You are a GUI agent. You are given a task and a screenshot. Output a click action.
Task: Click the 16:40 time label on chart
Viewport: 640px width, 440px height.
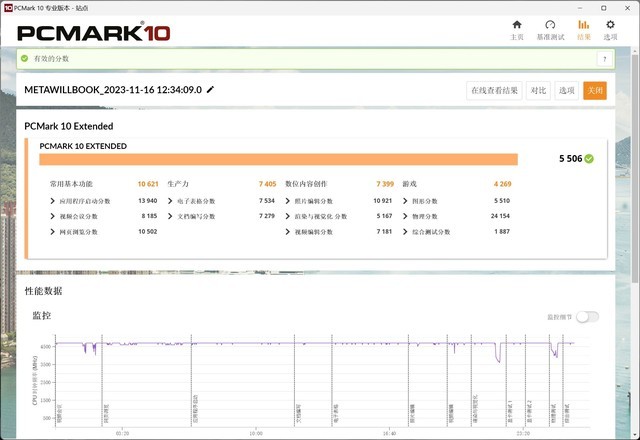(x=389, y=433)
